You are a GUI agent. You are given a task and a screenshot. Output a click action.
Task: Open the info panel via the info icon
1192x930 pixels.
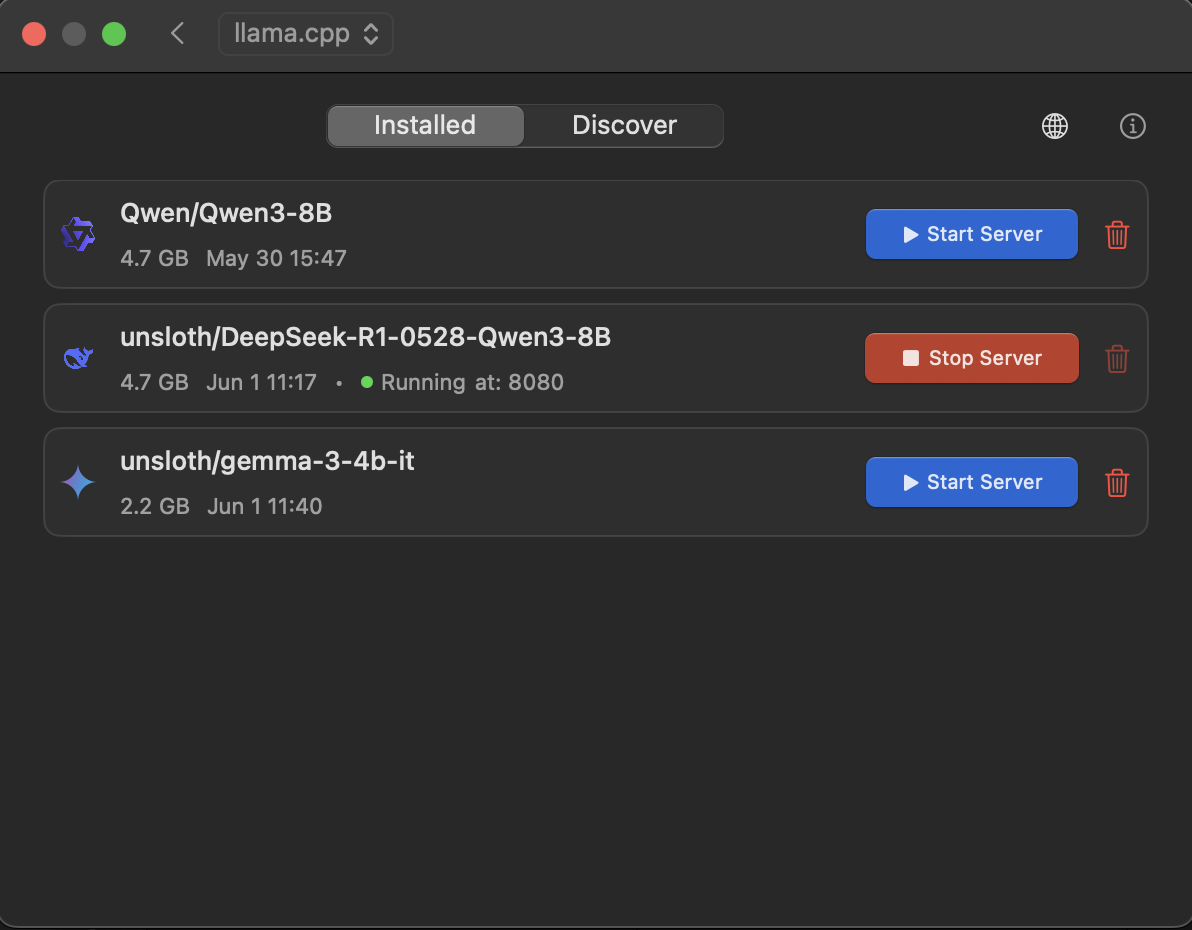click(x=1132, y=126)
